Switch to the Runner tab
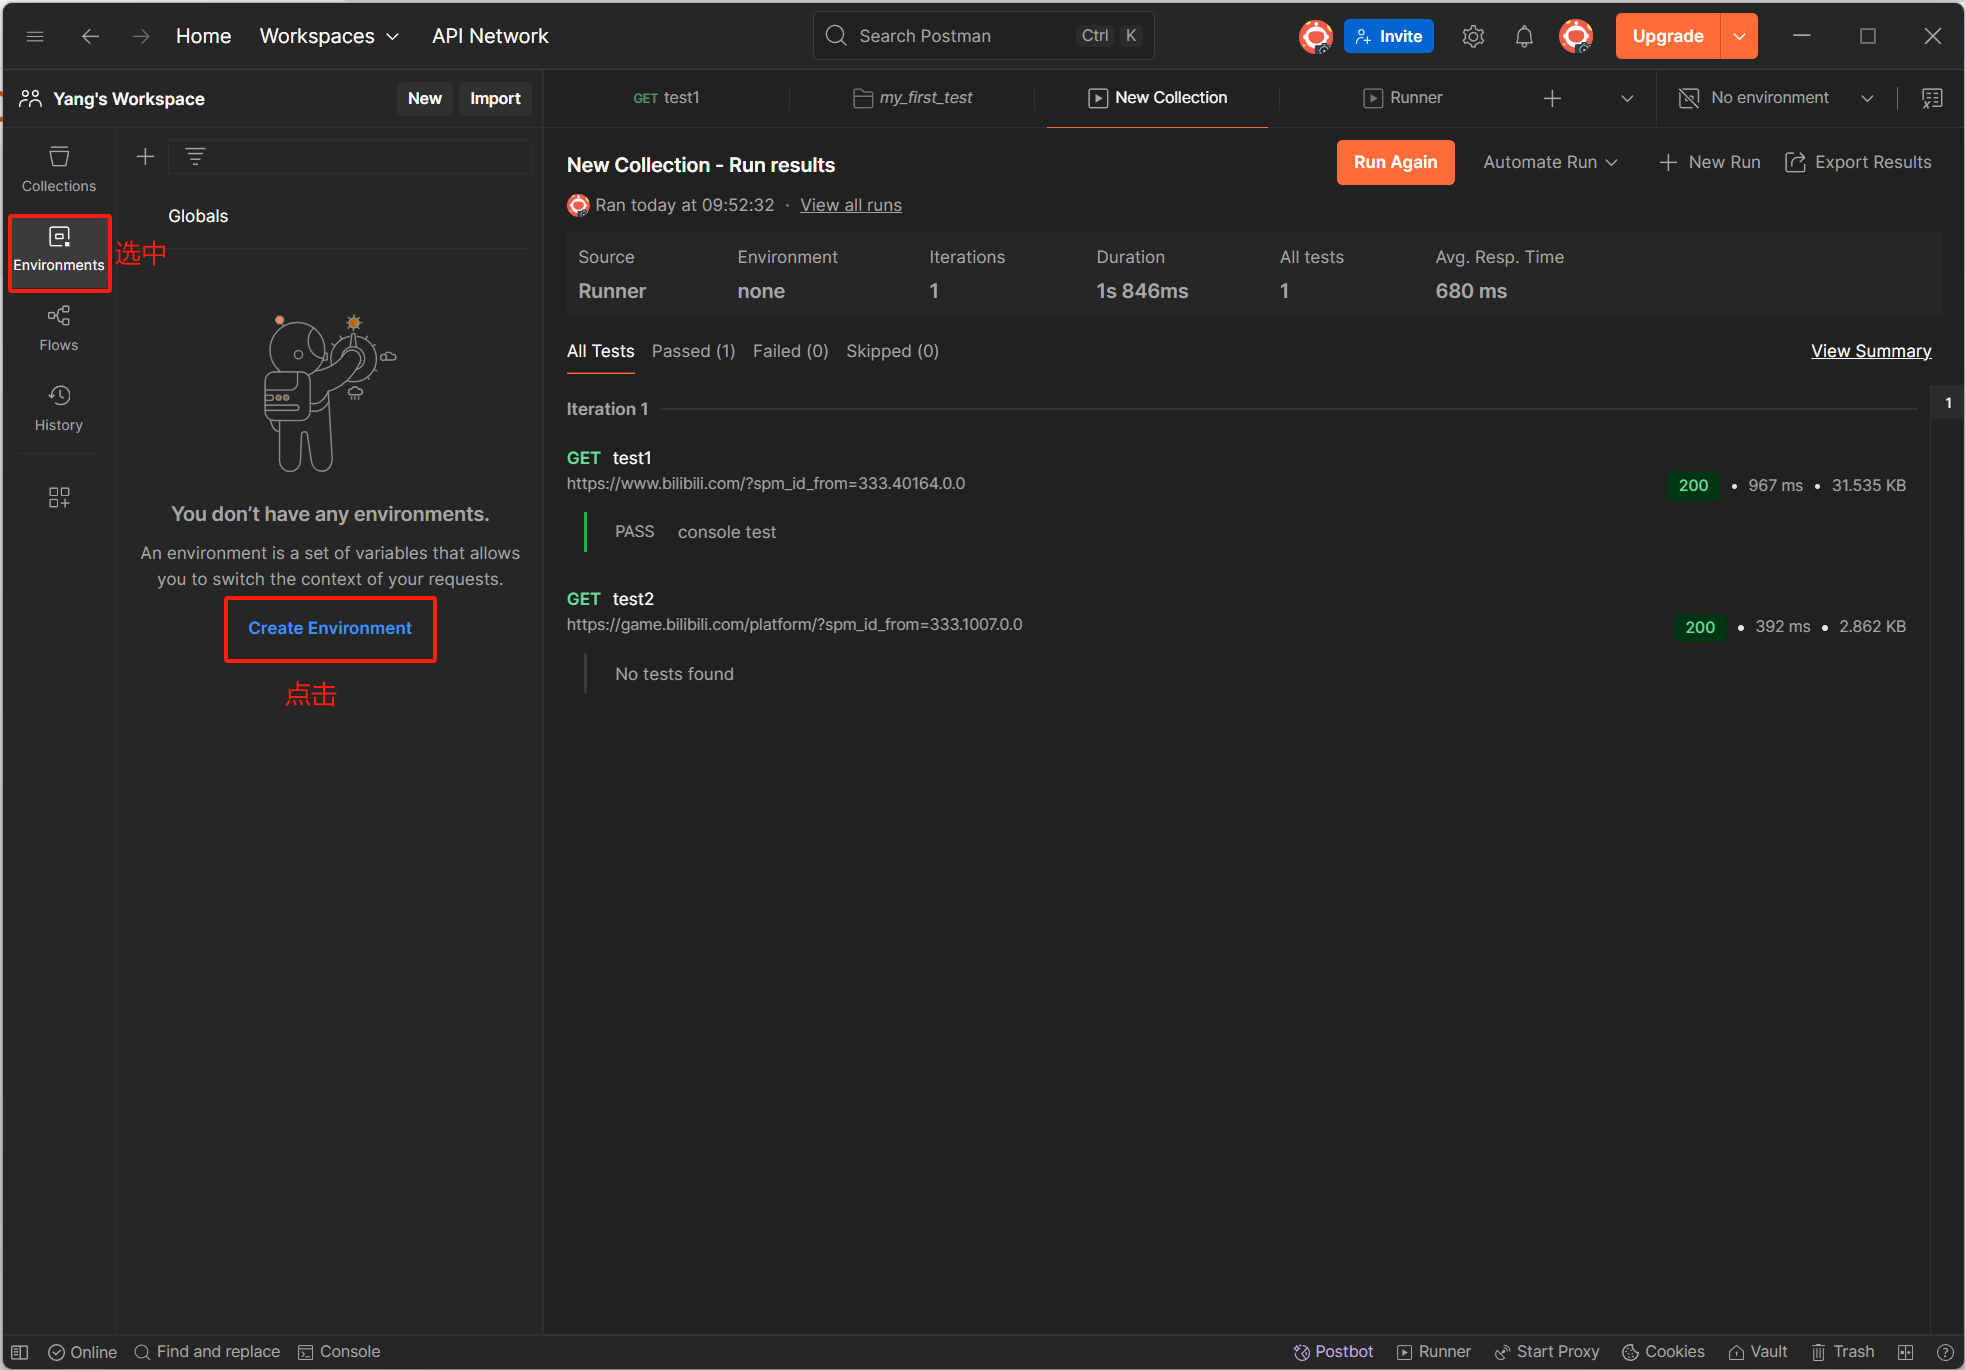The image size is (1965, 1370). [1403, 98]
